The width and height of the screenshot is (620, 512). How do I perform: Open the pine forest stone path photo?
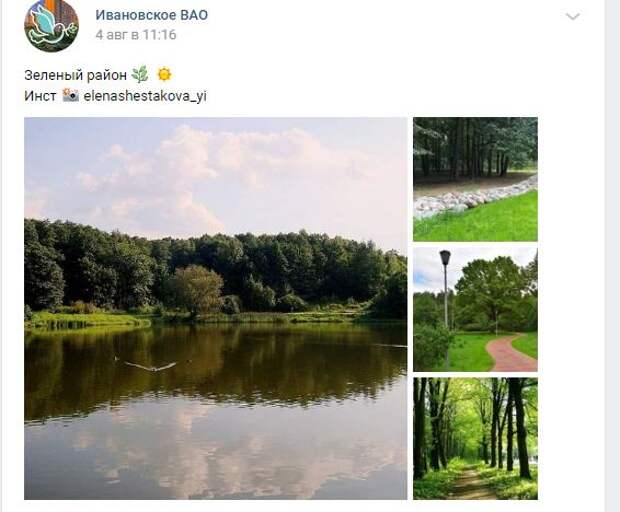475,179
